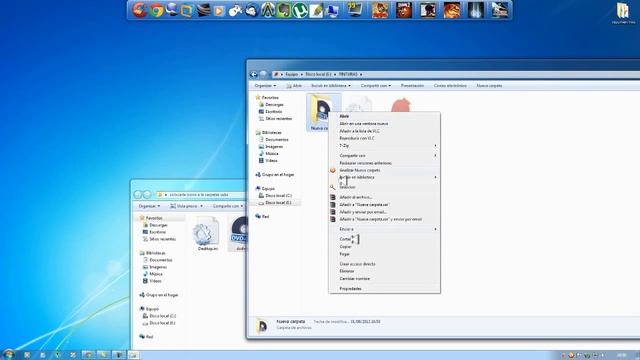Click Back arrow in the rear Explorer window
This screenshot has height=360, width=640.
138,195
